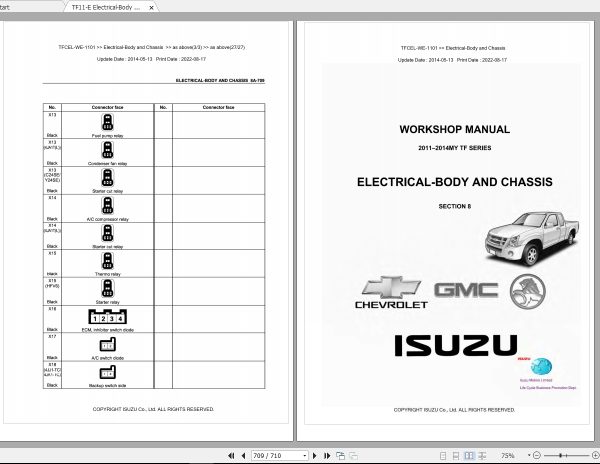Click the Backup switch side connector cell

[x=108, y=375]
